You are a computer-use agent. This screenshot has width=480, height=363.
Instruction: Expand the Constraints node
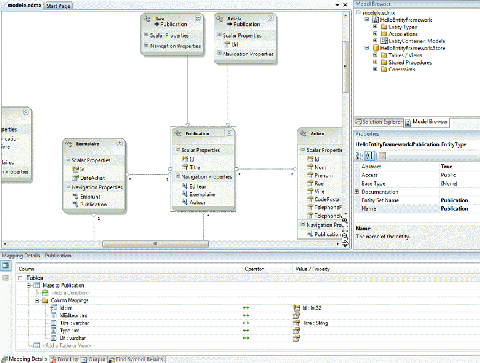[375, 69]
